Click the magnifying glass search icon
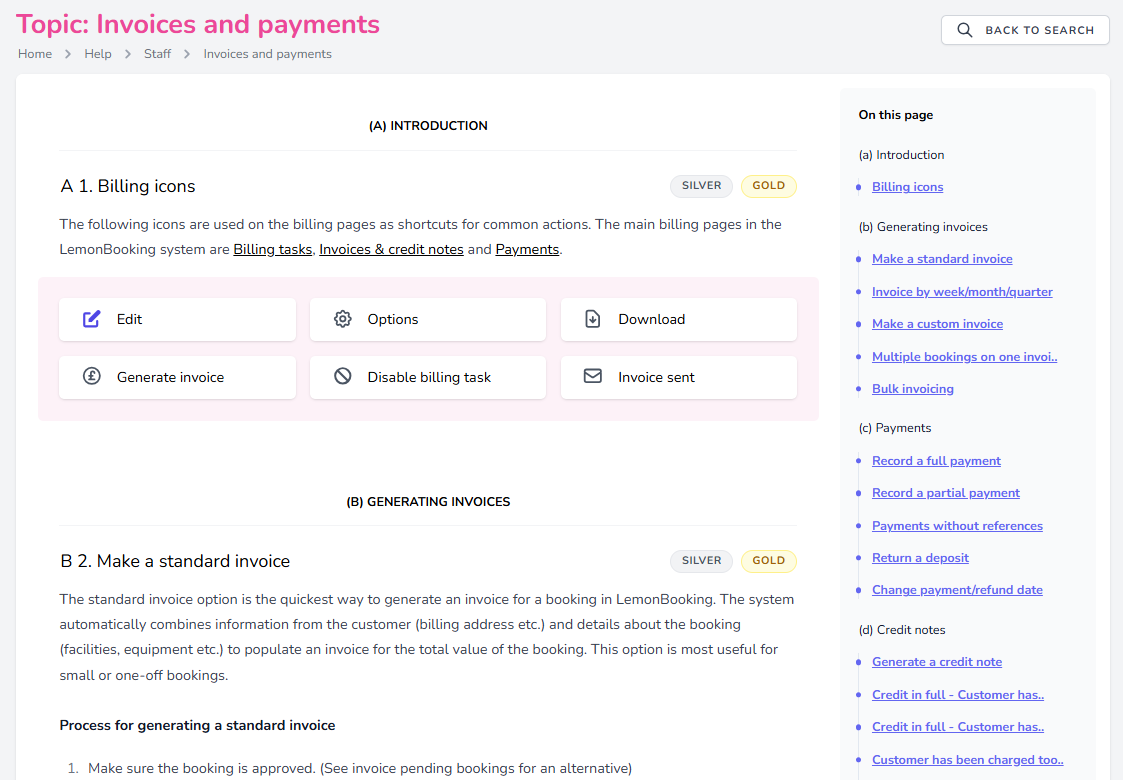Screen dimensions: 1123x780 pos(964,30)
